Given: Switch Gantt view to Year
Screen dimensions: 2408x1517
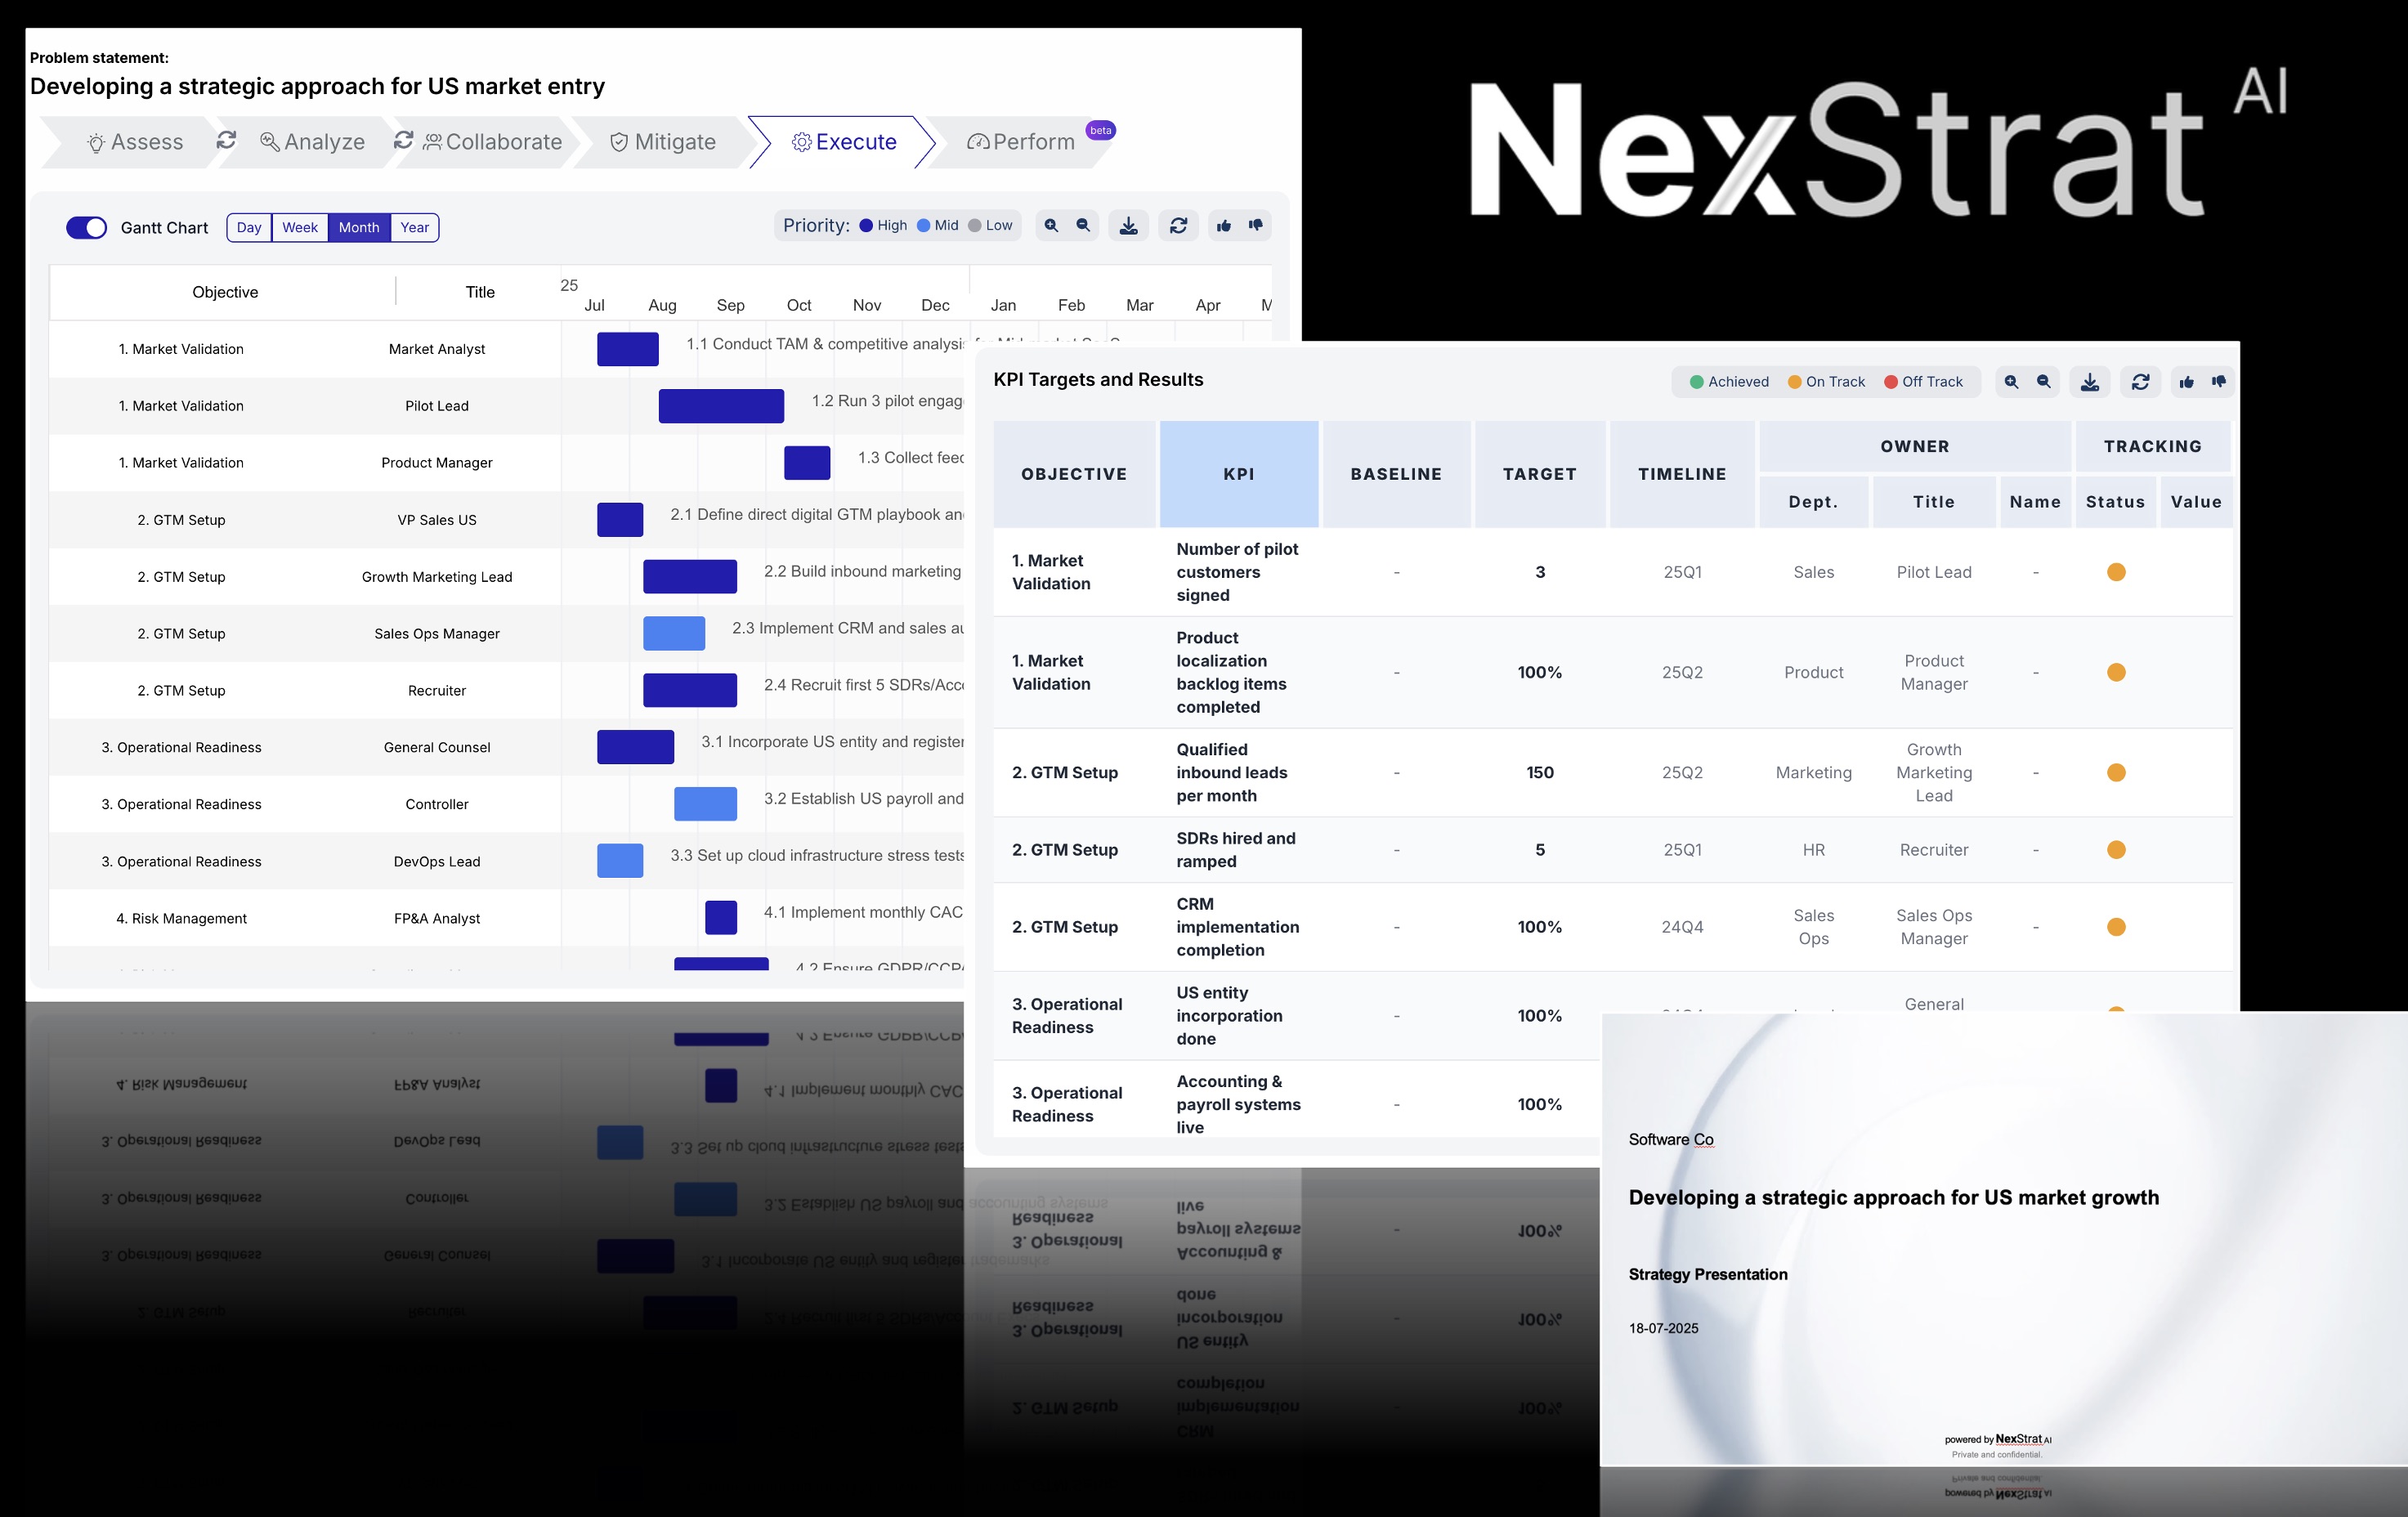Looking at the screenshot, I should 414,227.
